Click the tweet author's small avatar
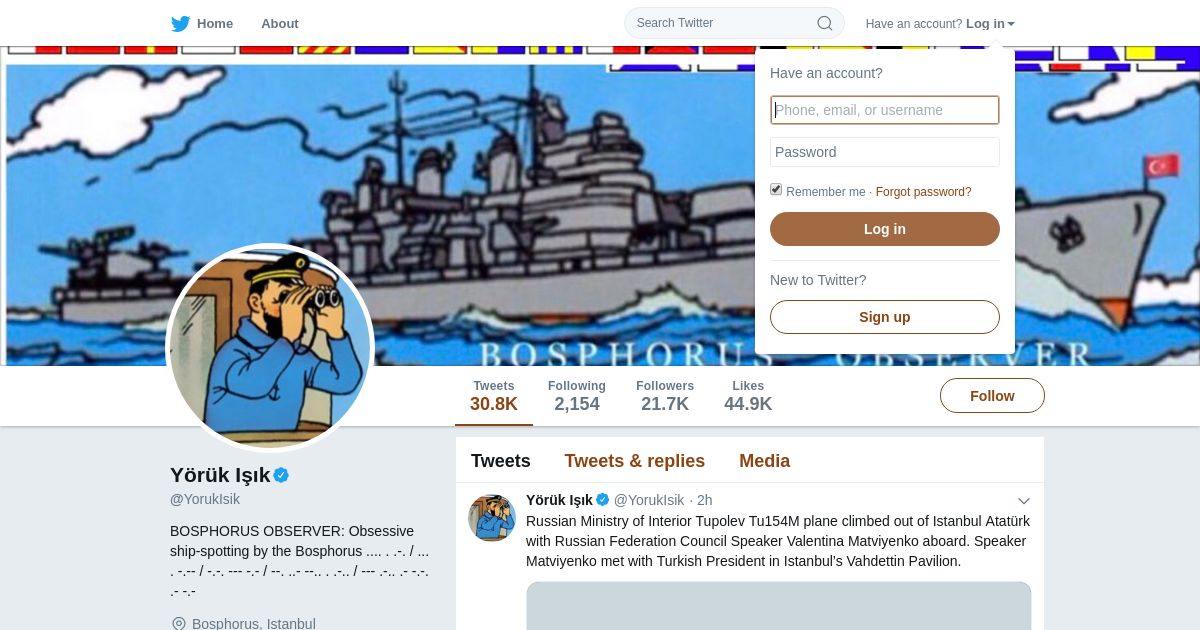 (x=492, y=518)
